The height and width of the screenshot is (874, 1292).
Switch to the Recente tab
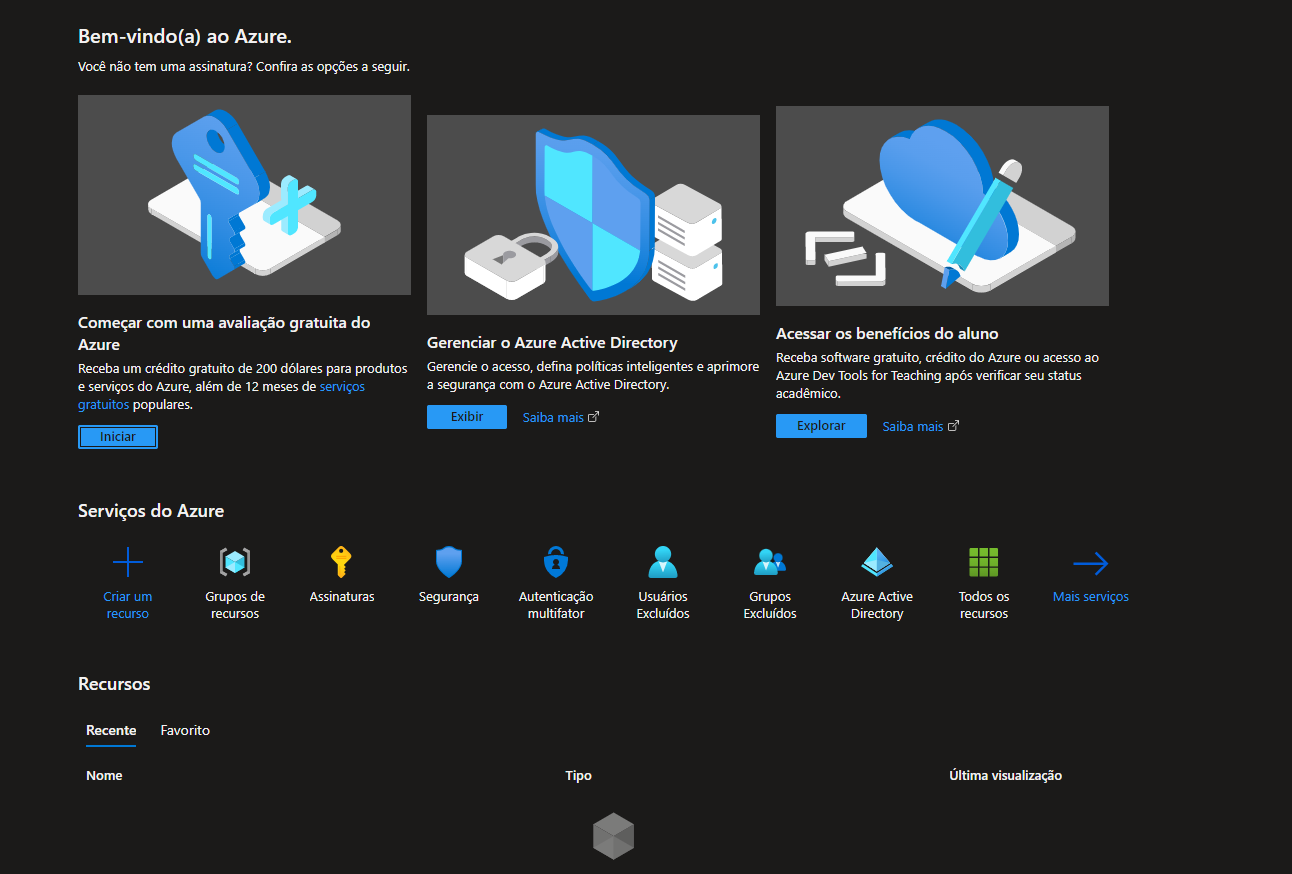tap(111, 731)
